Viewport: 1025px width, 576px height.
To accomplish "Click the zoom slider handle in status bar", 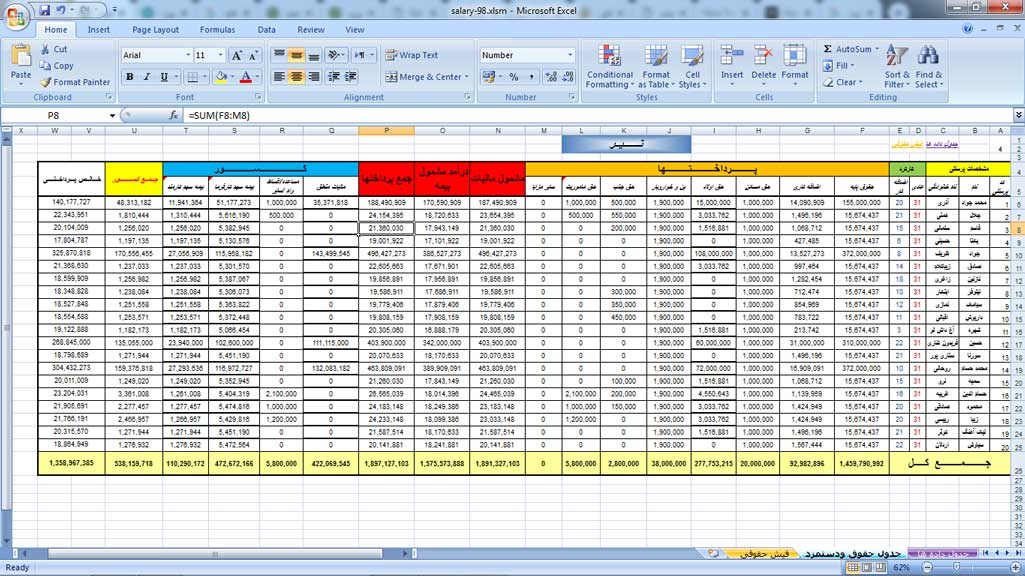I will coord(956,567).
